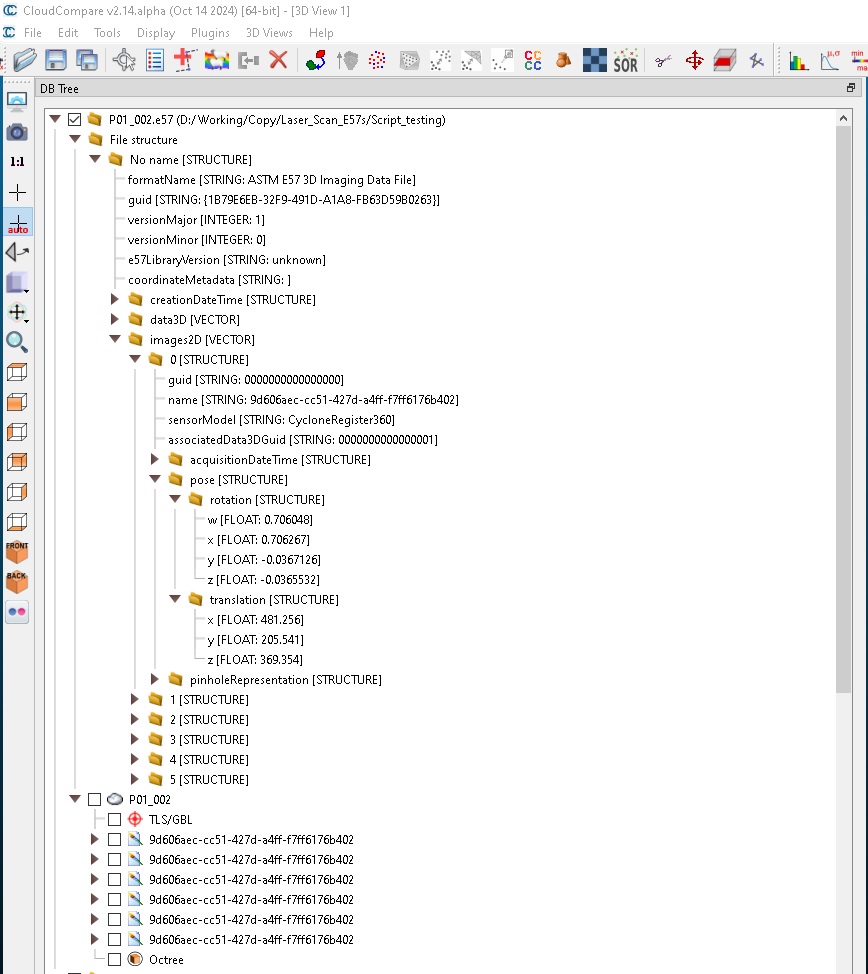Click the SOR filter tool icon
Image resolution: width=868 pixels, height=974 pixels.
[x=625, y=60]
